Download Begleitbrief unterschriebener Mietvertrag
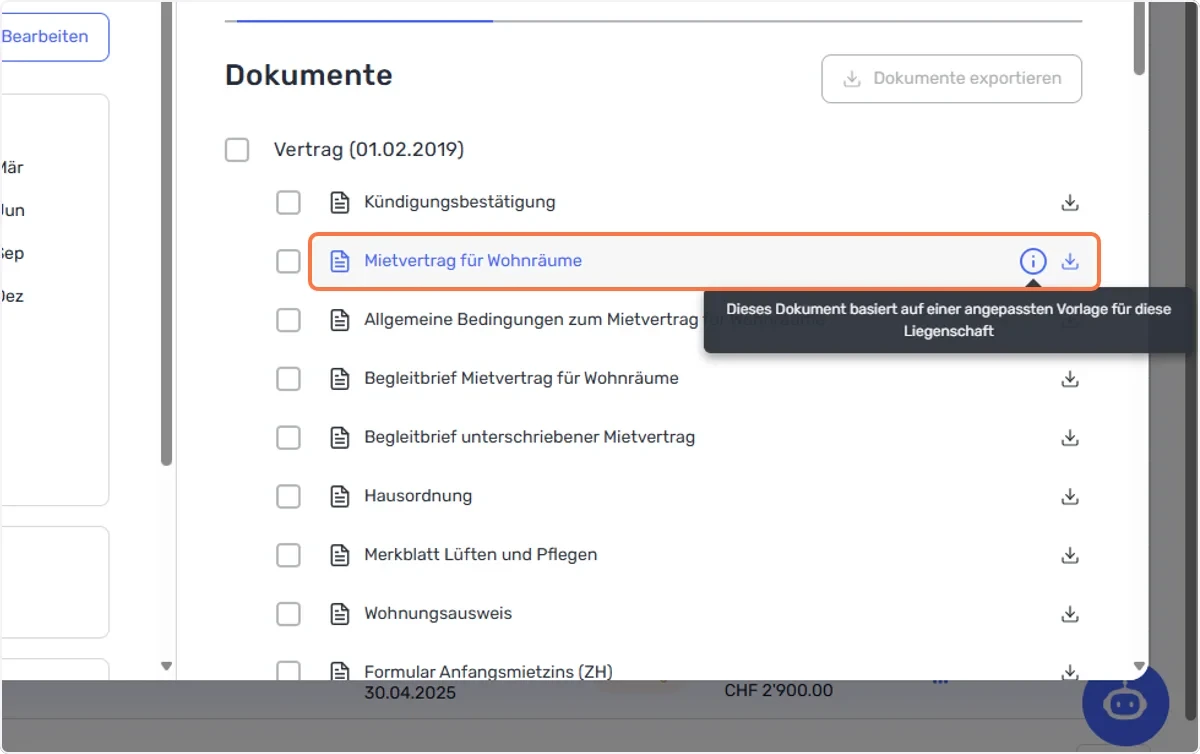 pyautogui.click(x=1070, y=438)
